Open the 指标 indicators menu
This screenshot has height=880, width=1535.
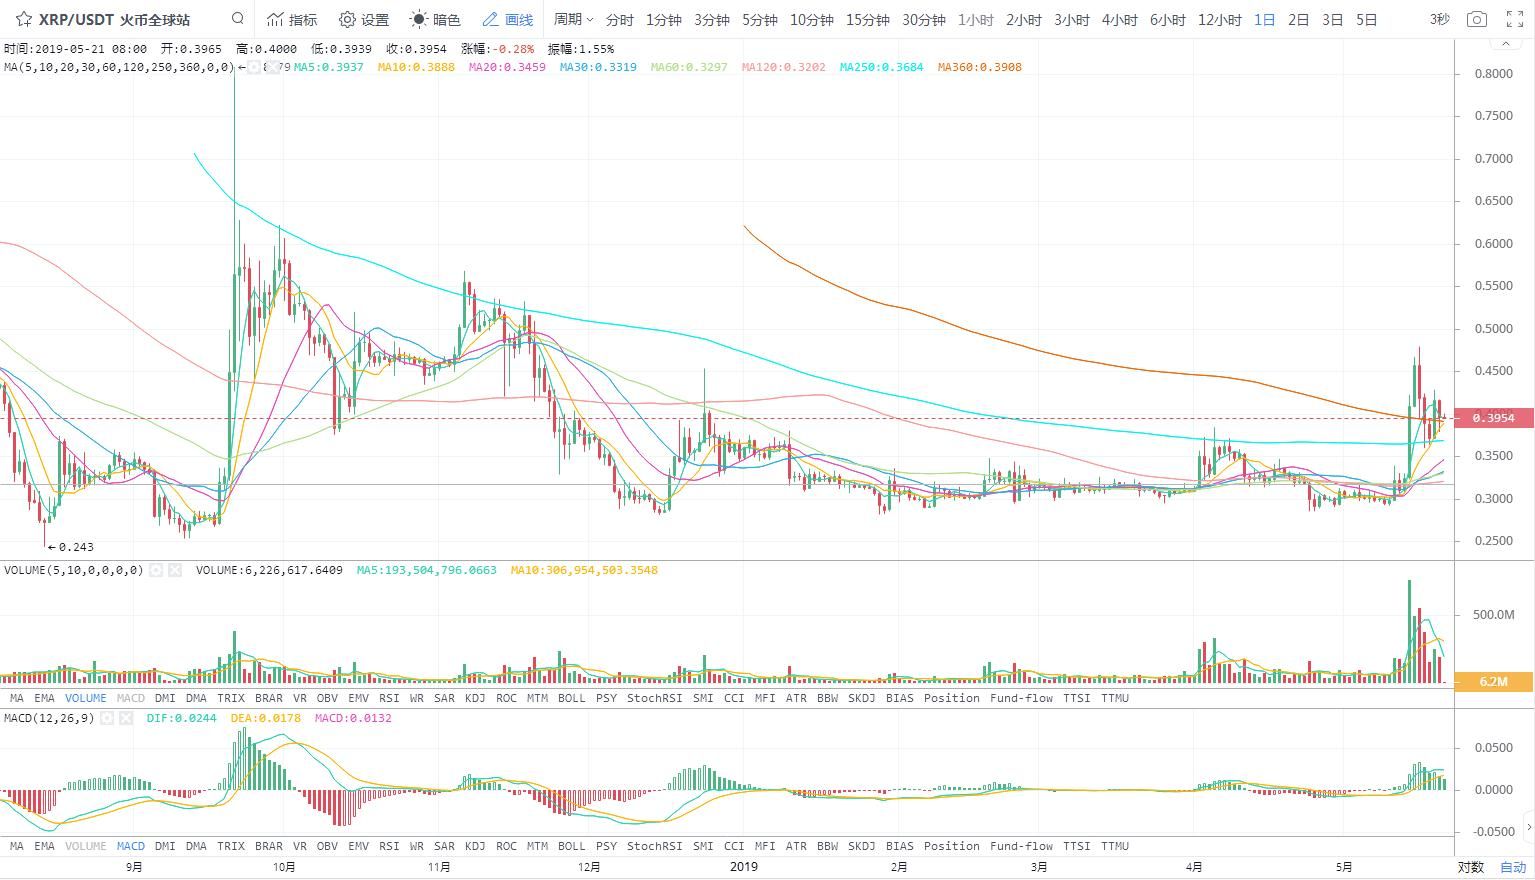(x=292, y=19)
